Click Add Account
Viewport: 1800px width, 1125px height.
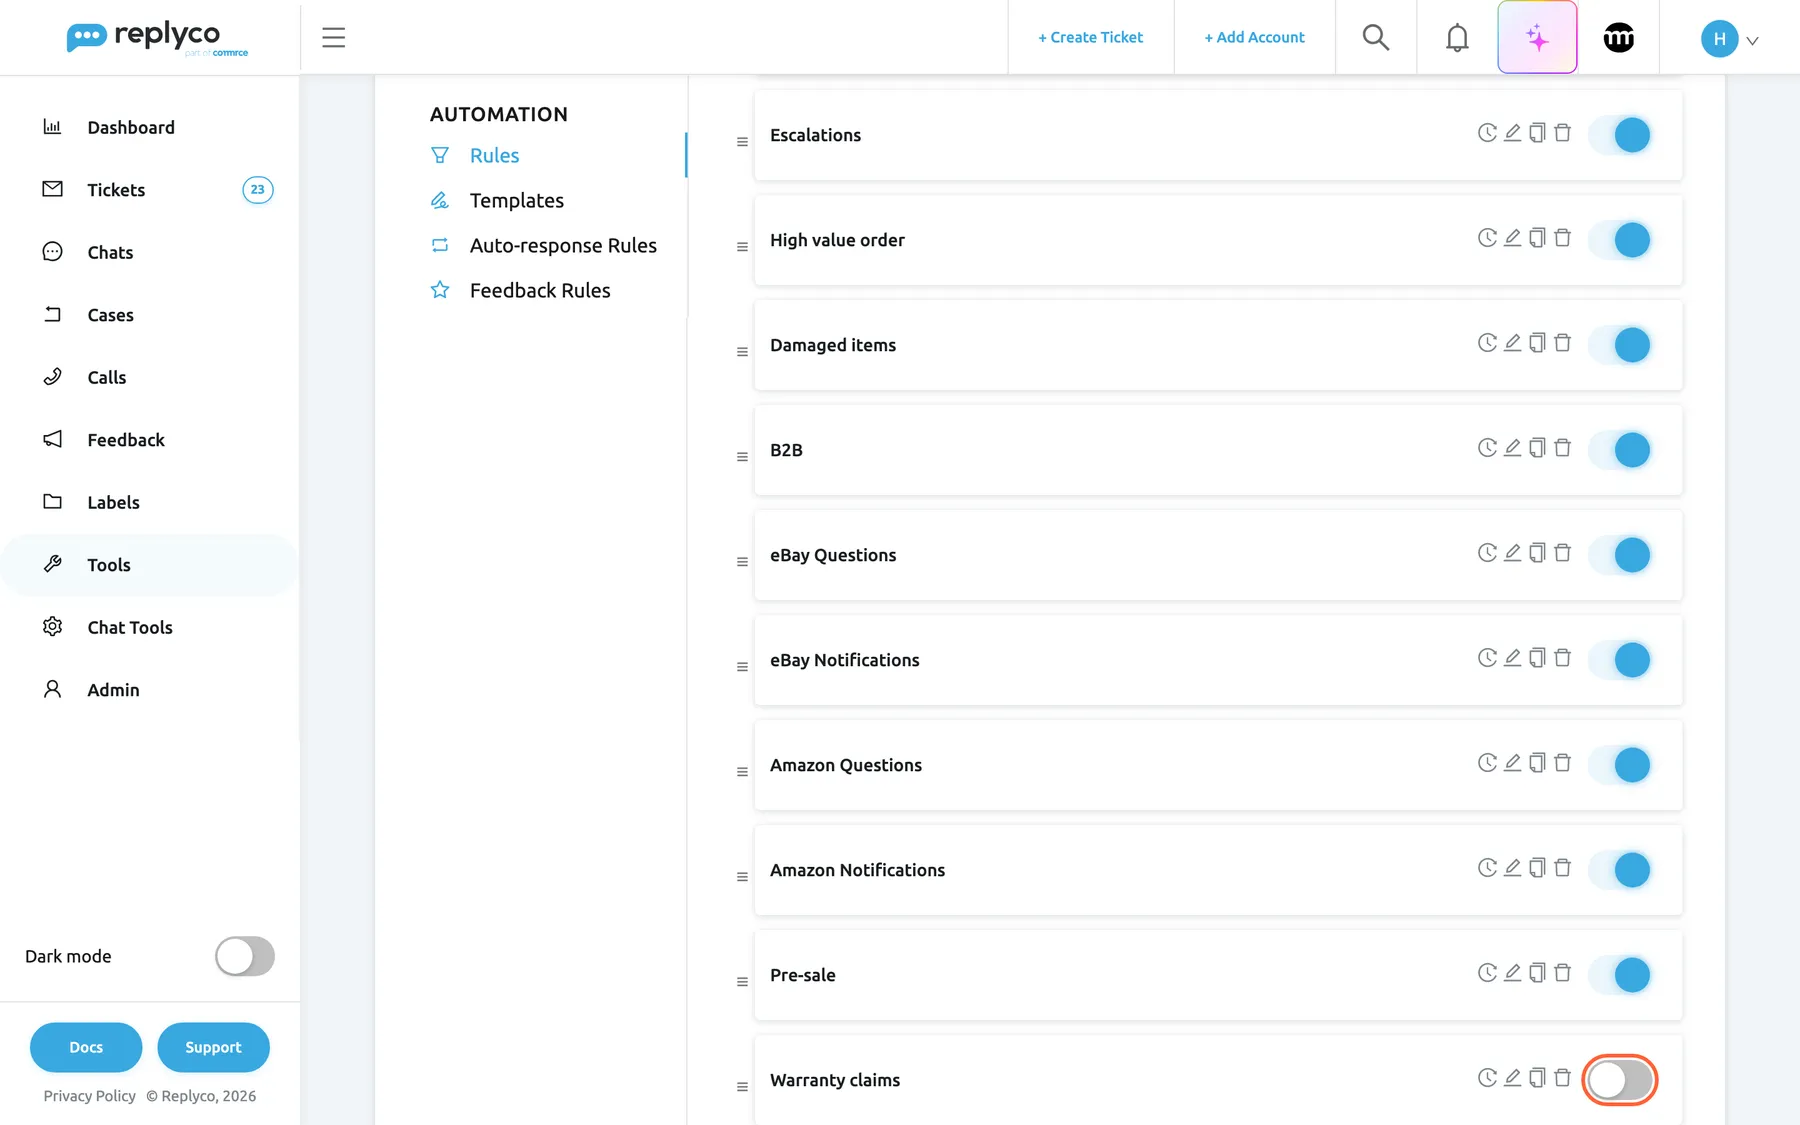[x=1254, y=38]
